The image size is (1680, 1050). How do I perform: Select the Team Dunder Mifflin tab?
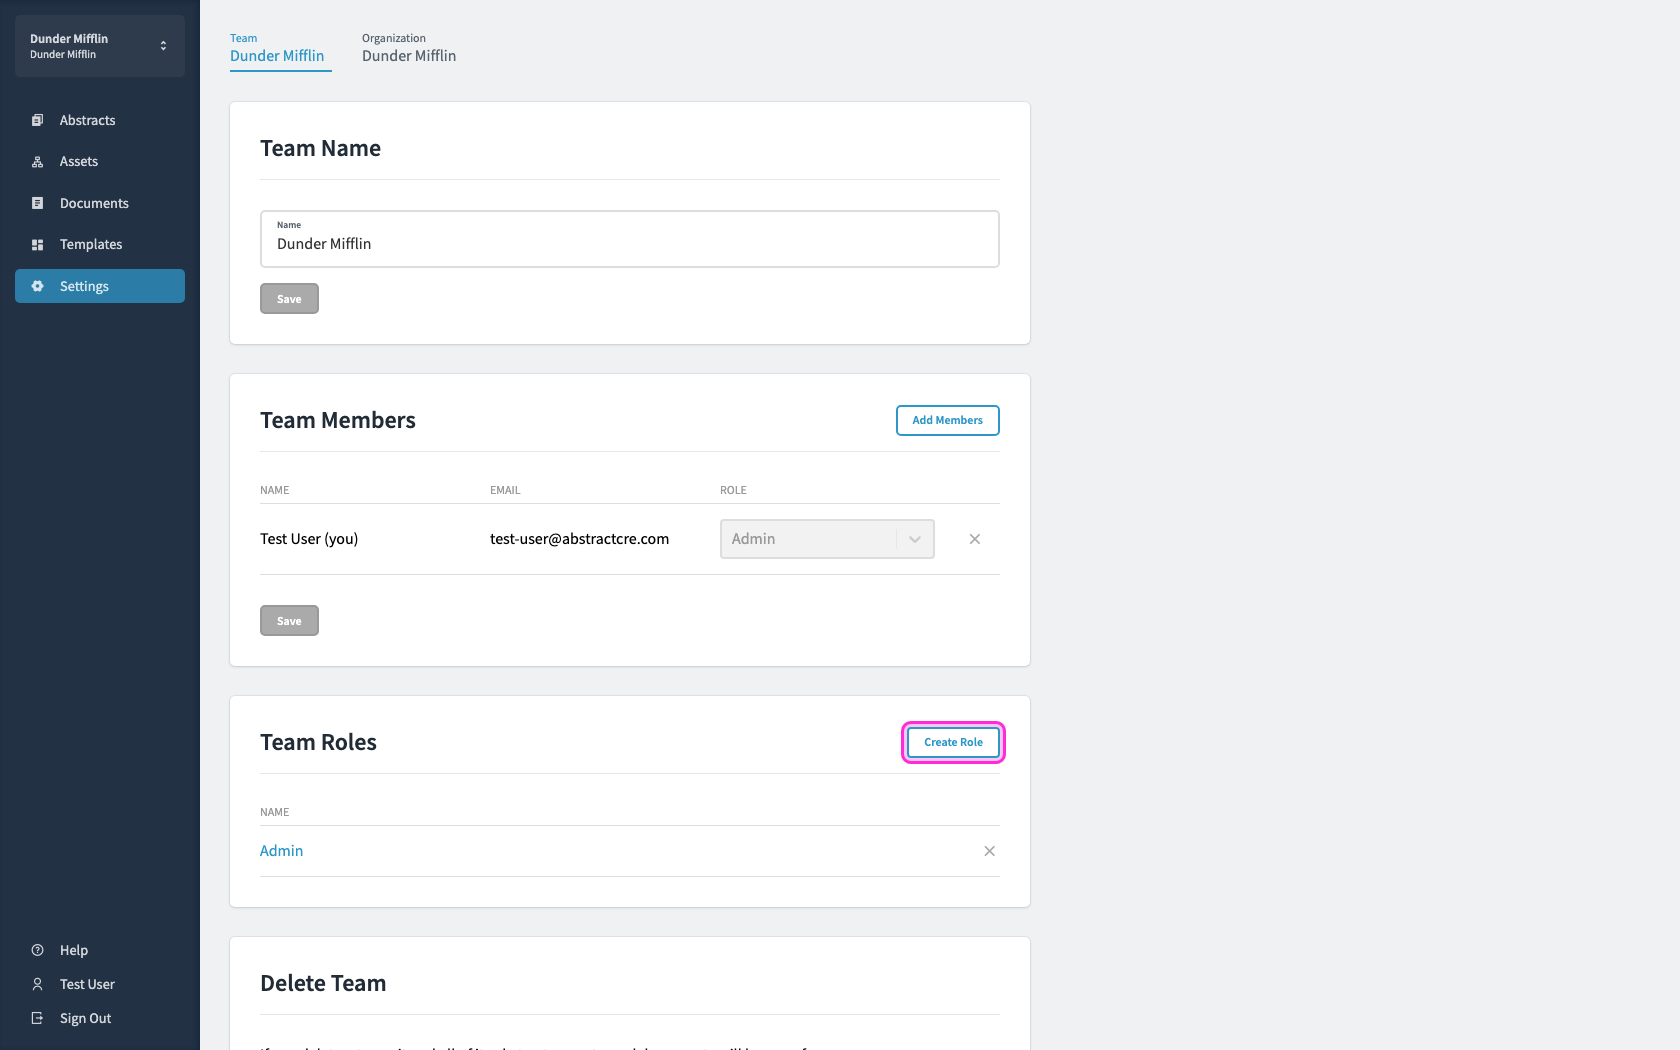278,48
